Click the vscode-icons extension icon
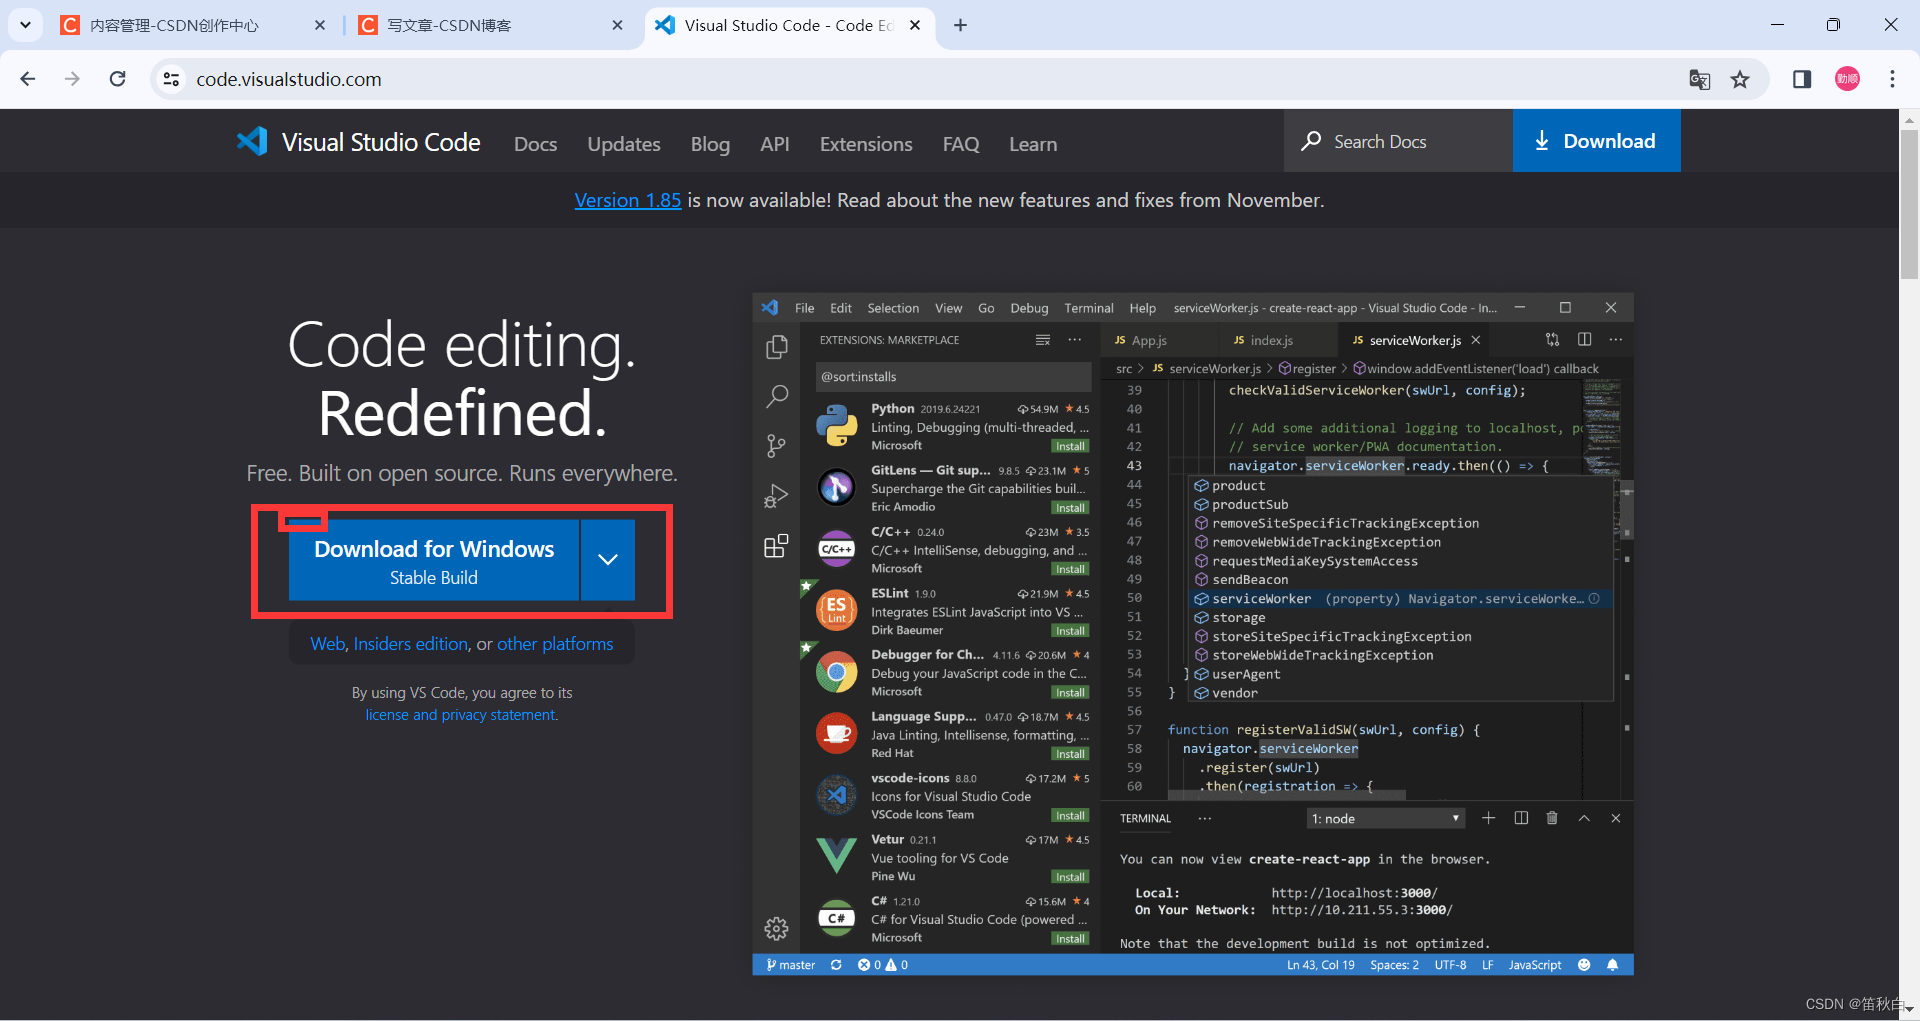 coord(836,795)
